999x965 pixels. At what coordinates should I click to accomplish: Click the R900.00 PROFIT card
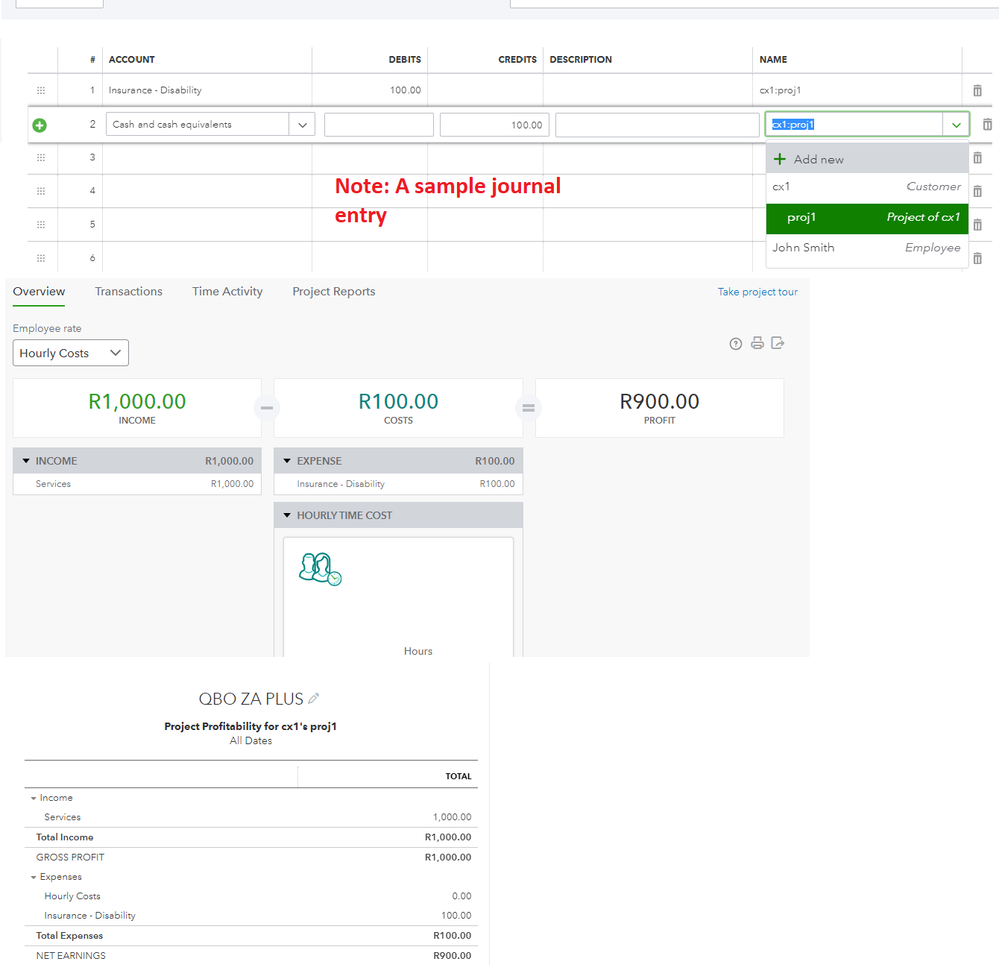pos(659,408)
